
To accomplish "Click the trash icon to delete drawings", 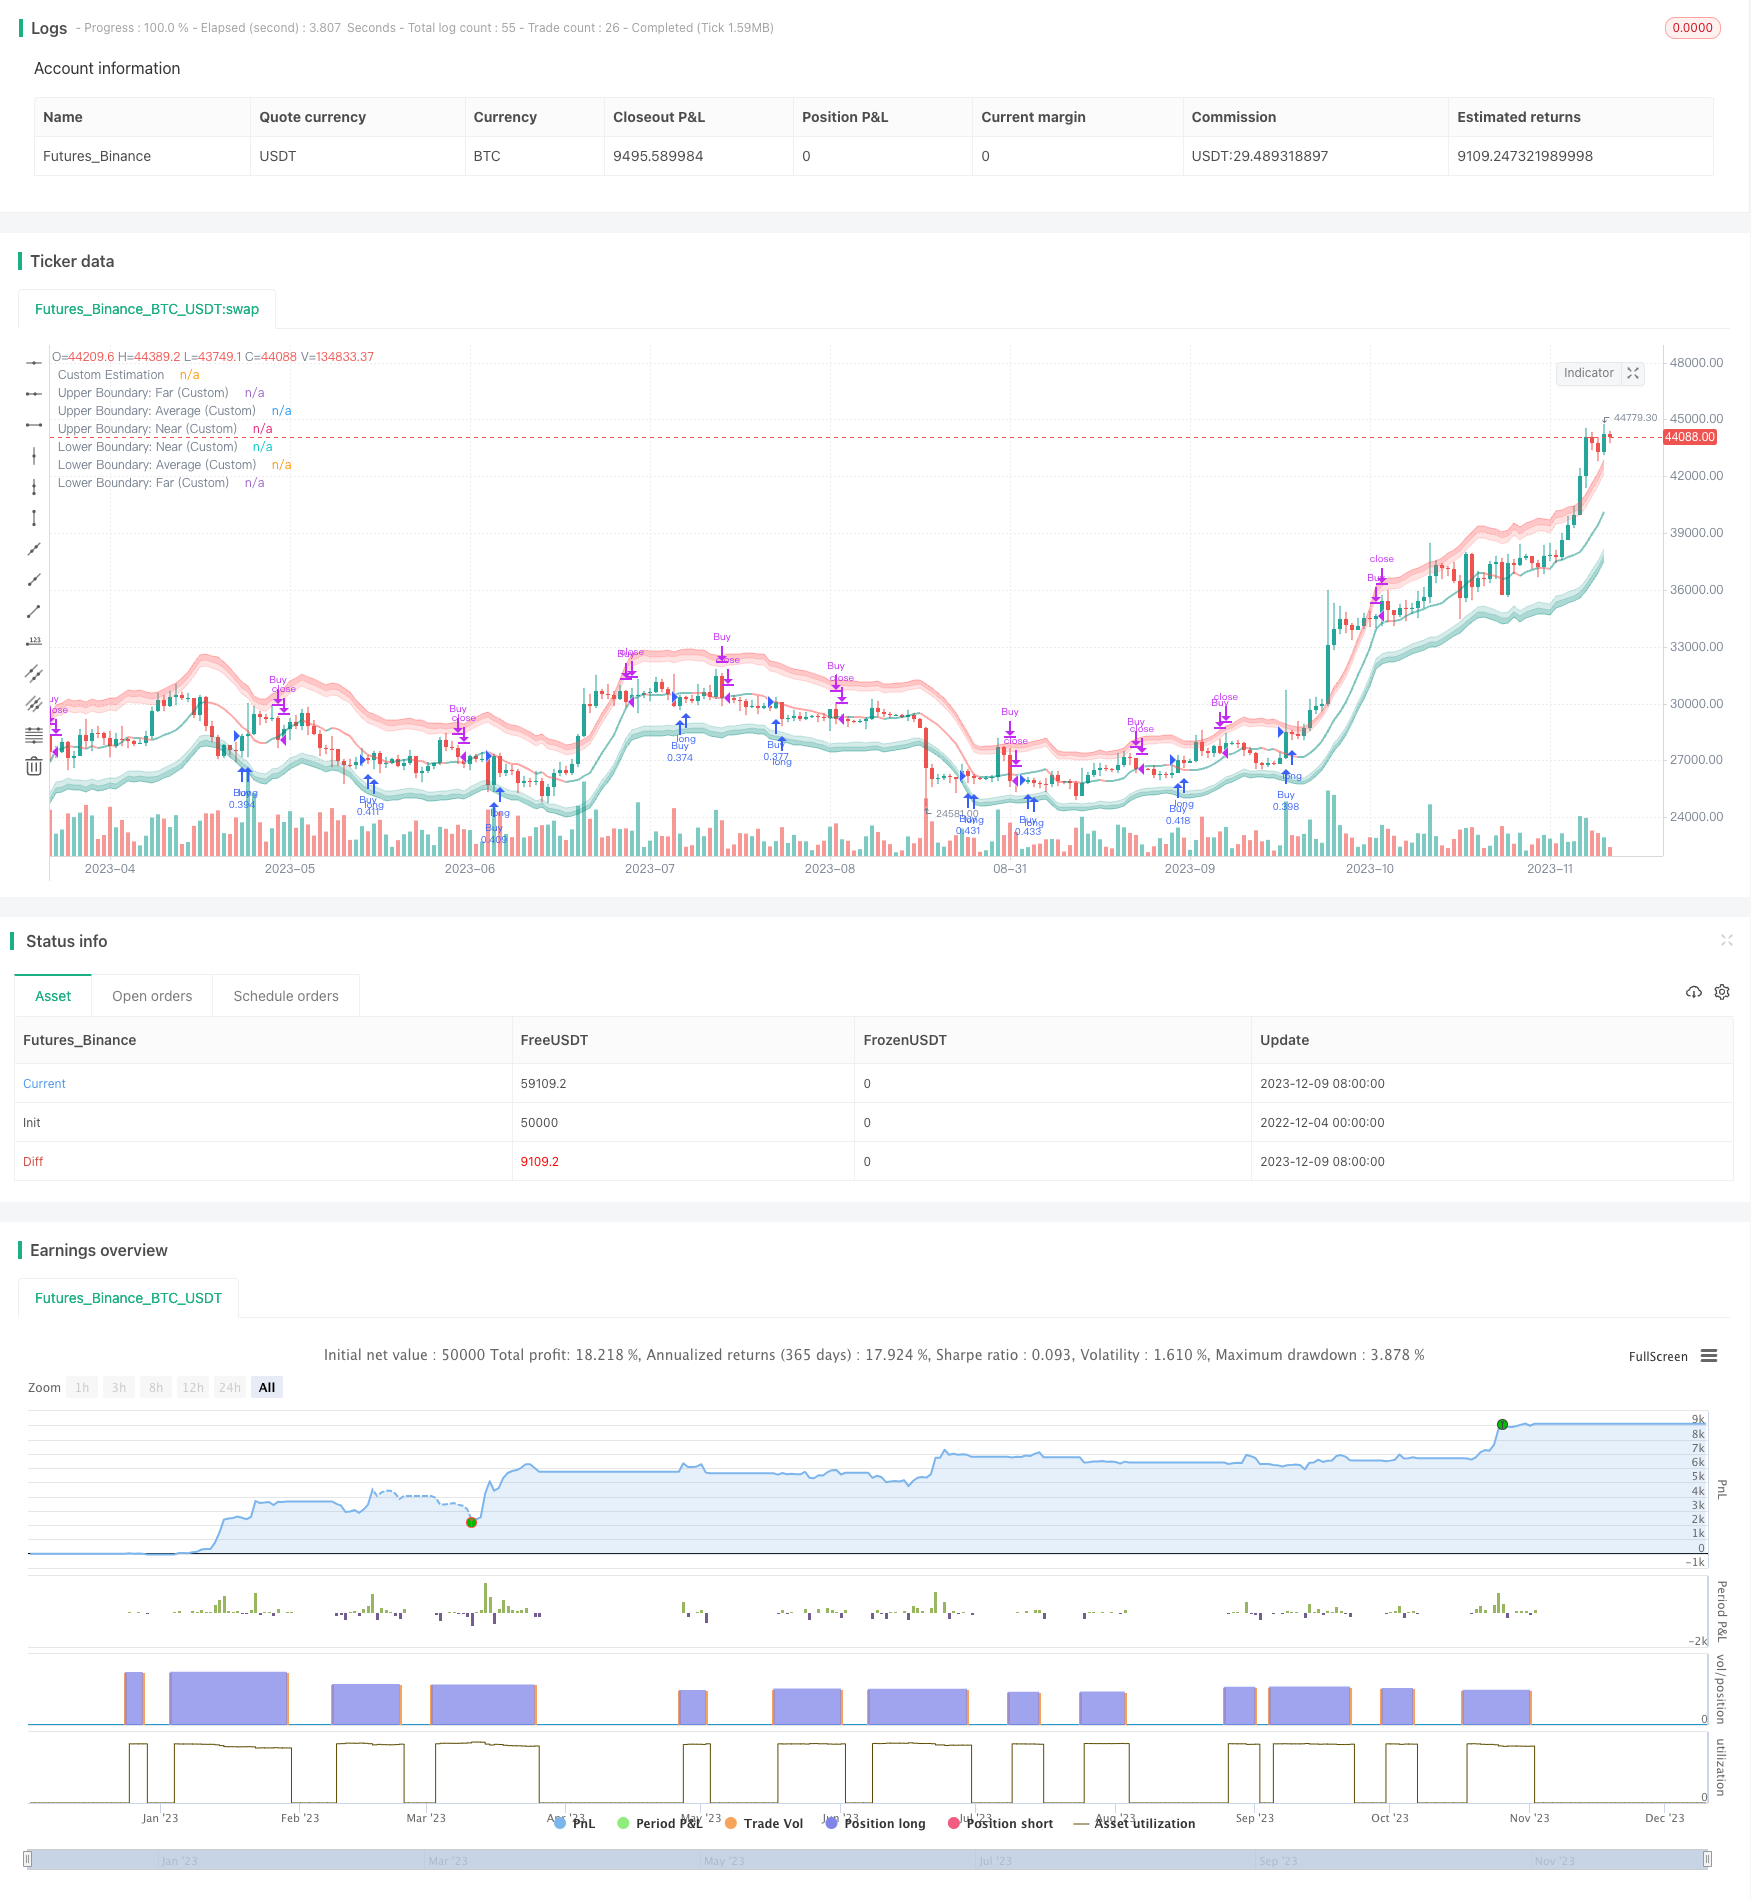I will 34,767.
